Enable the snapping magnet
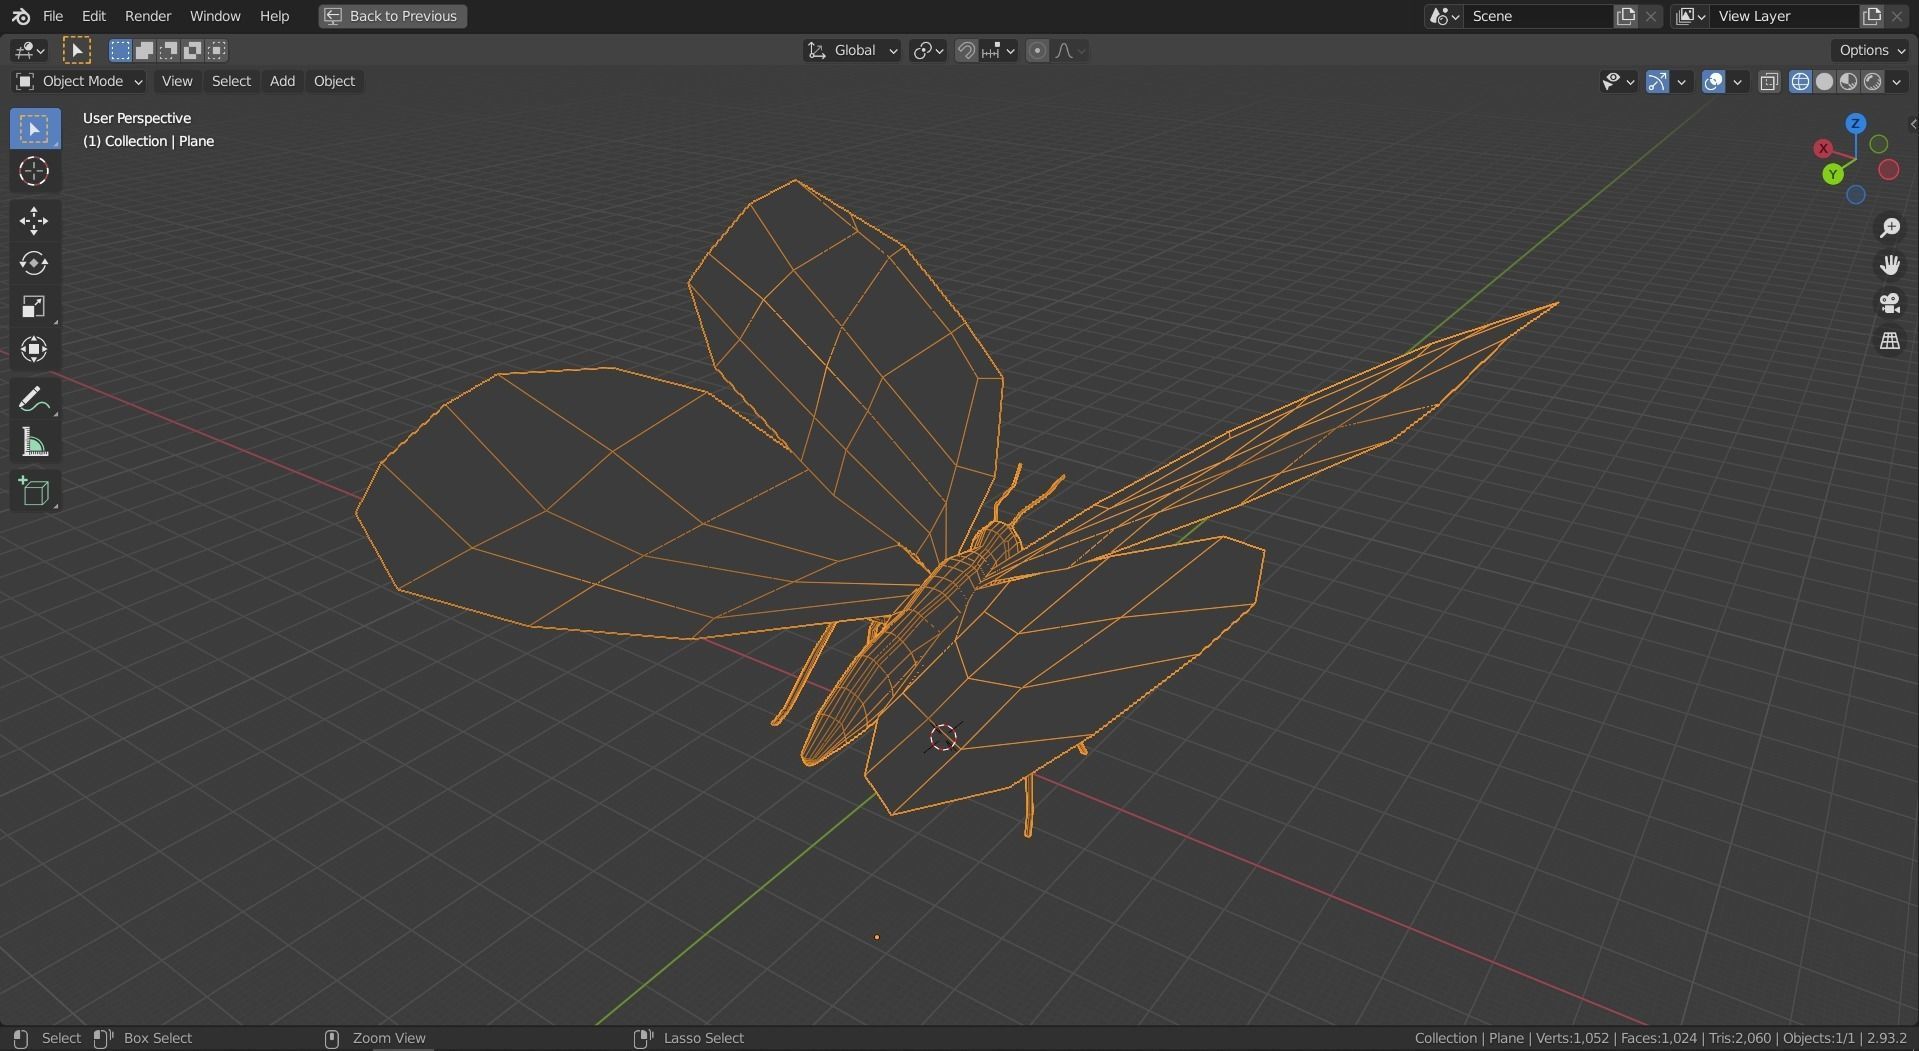 [x=966, y=50]
